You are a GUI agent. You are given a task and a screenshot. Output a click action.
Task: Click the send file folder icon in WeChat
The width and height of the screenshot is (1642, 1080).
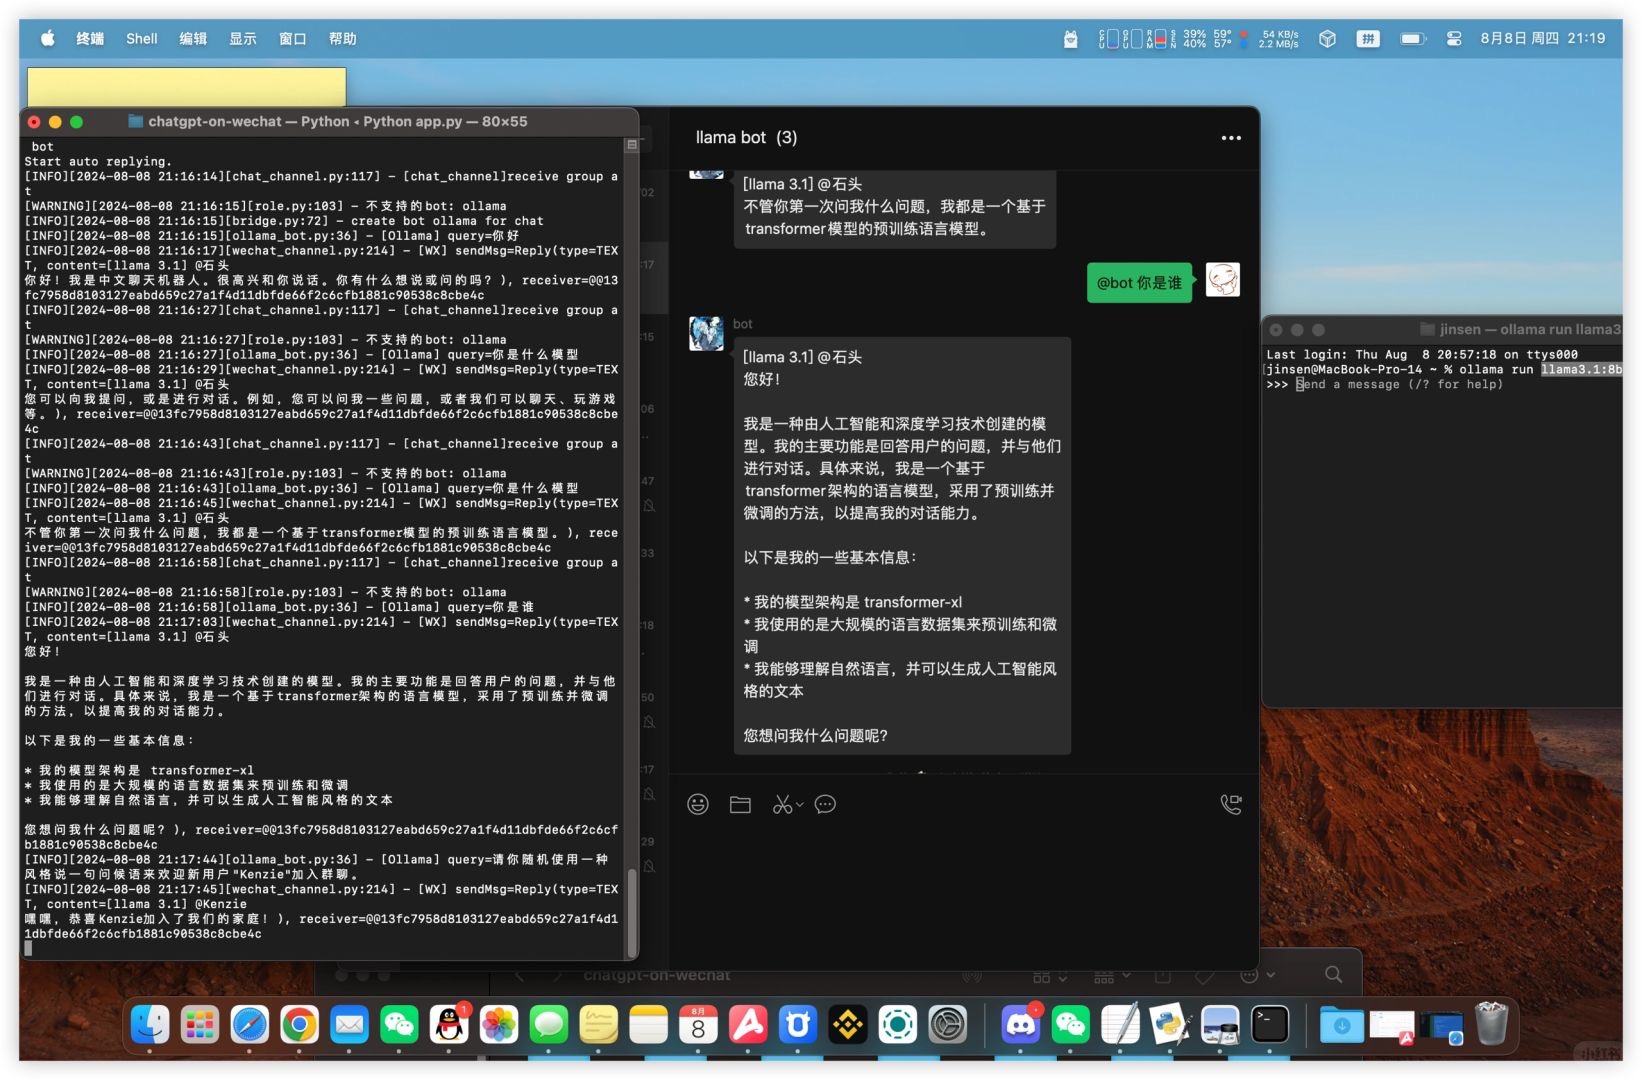(x=740, y=804)
